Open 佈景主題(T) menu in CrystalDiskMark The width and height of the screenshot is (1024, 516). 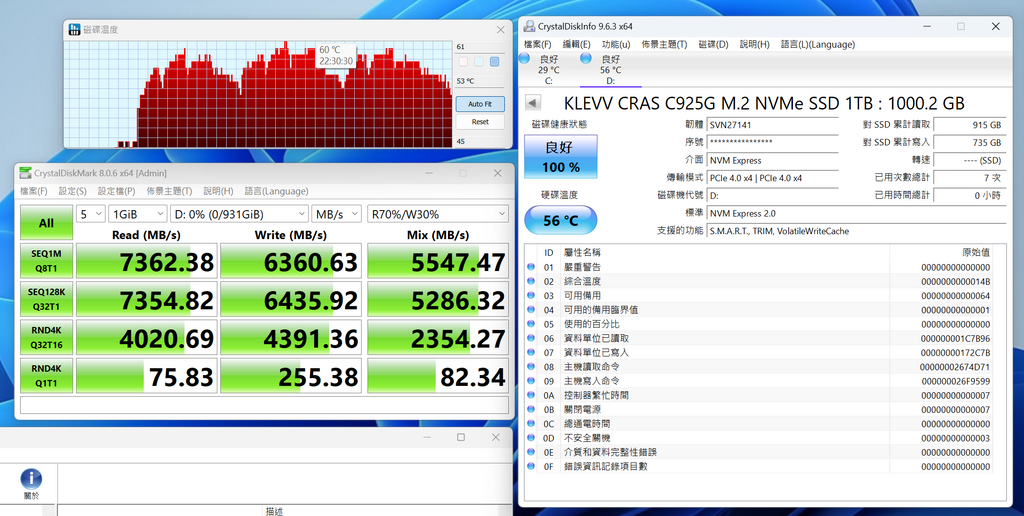[169, 191]
